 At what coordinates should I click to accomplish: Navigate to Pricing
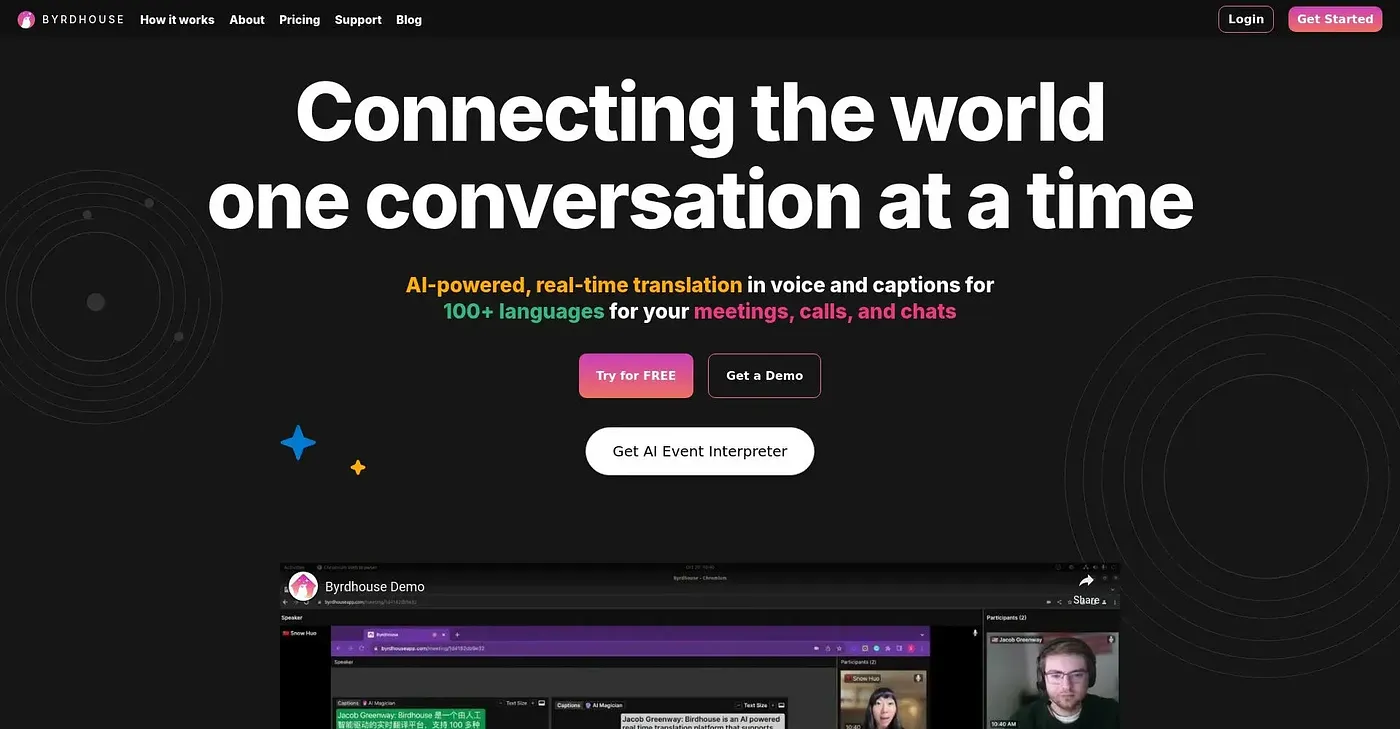[x=300, y=19]
